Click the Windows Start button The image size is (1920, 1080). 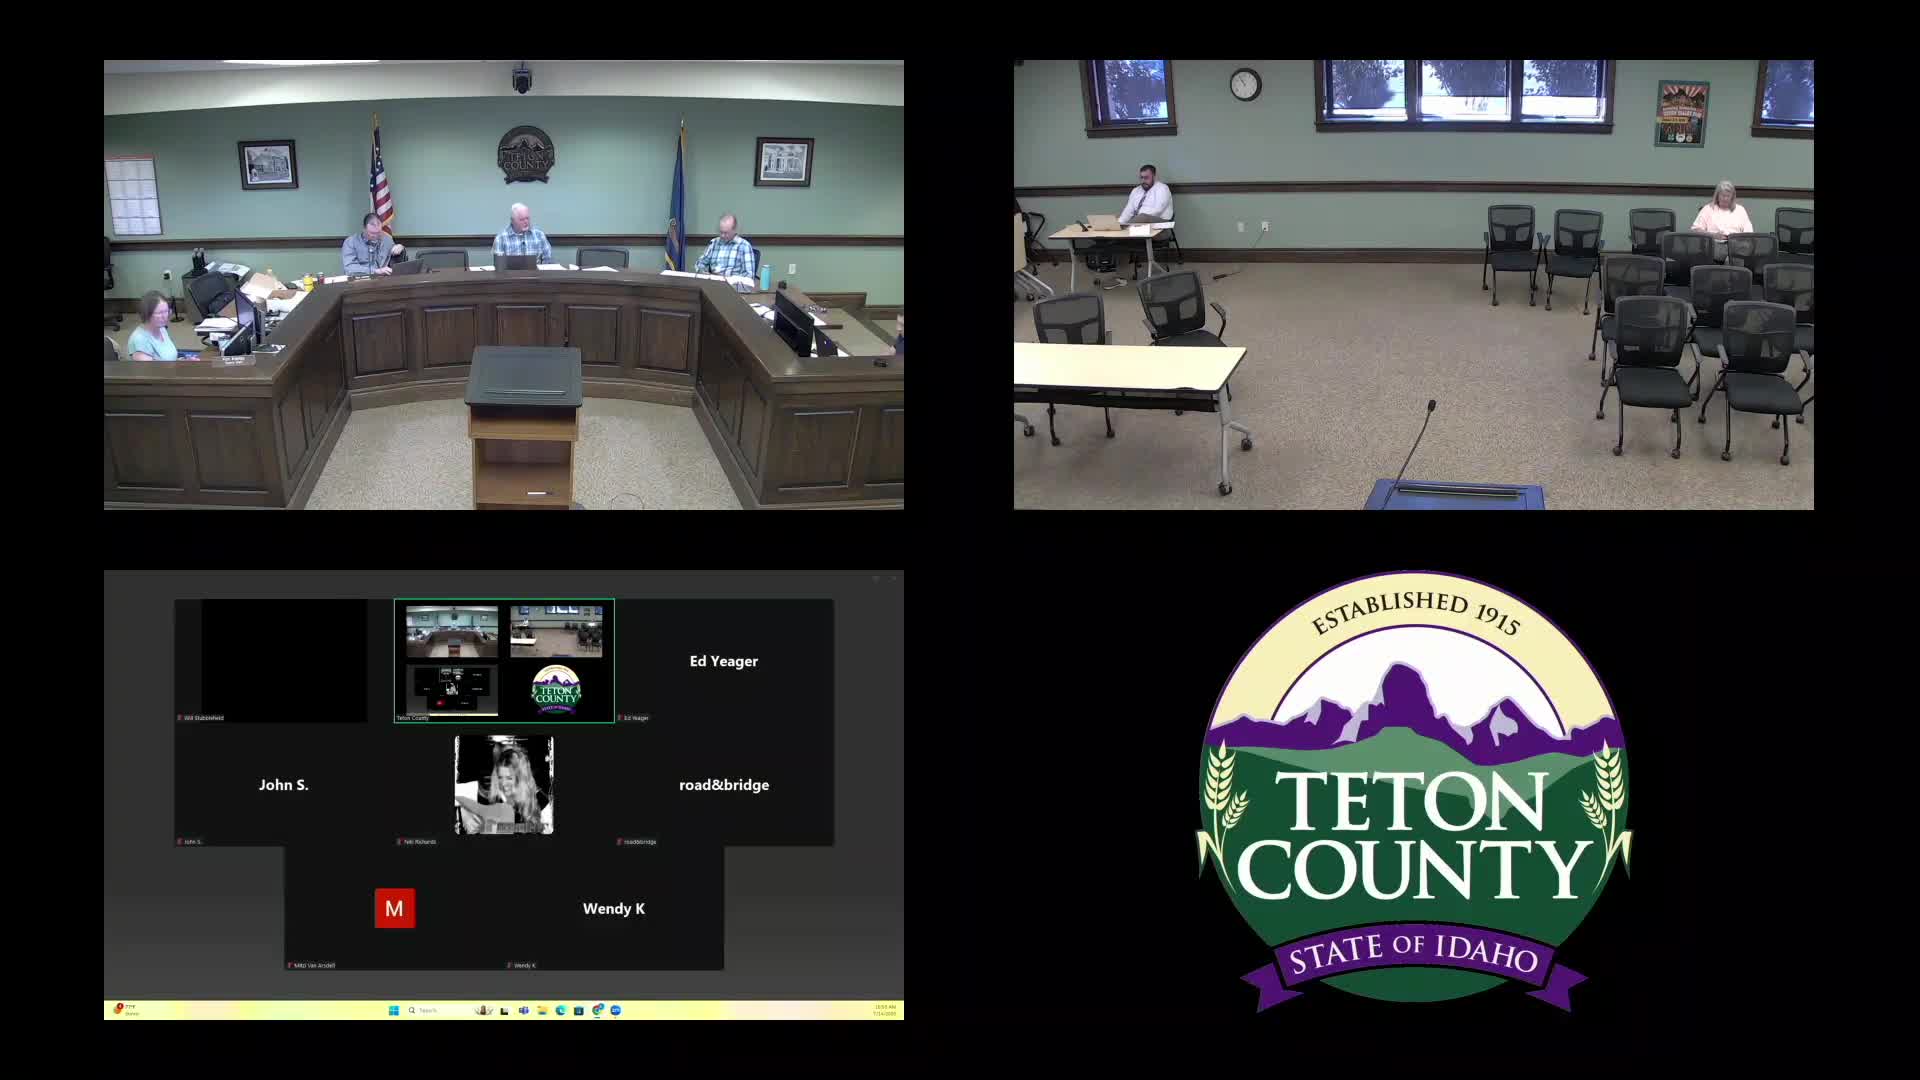(394, 1010)
